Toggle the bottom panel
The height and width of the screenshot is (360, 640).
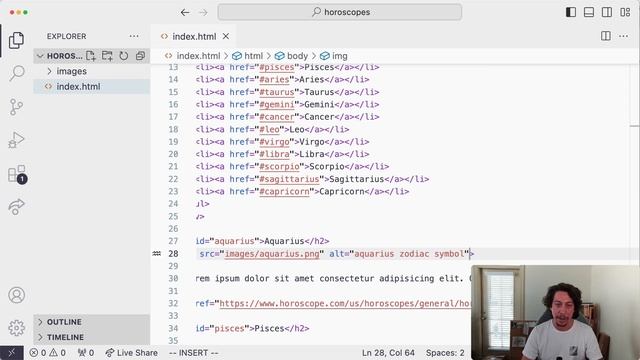(589, 12)
